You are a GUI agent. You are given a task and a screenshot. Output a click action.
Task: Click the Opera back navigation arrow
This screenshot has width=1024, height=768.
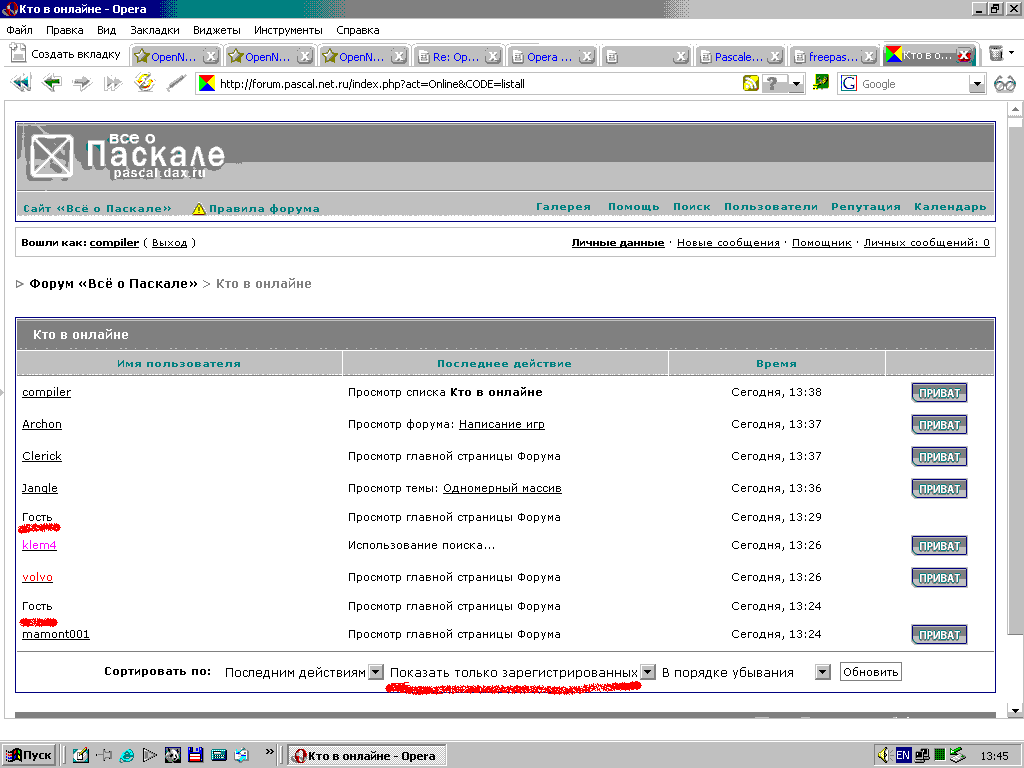pos(51,84)
